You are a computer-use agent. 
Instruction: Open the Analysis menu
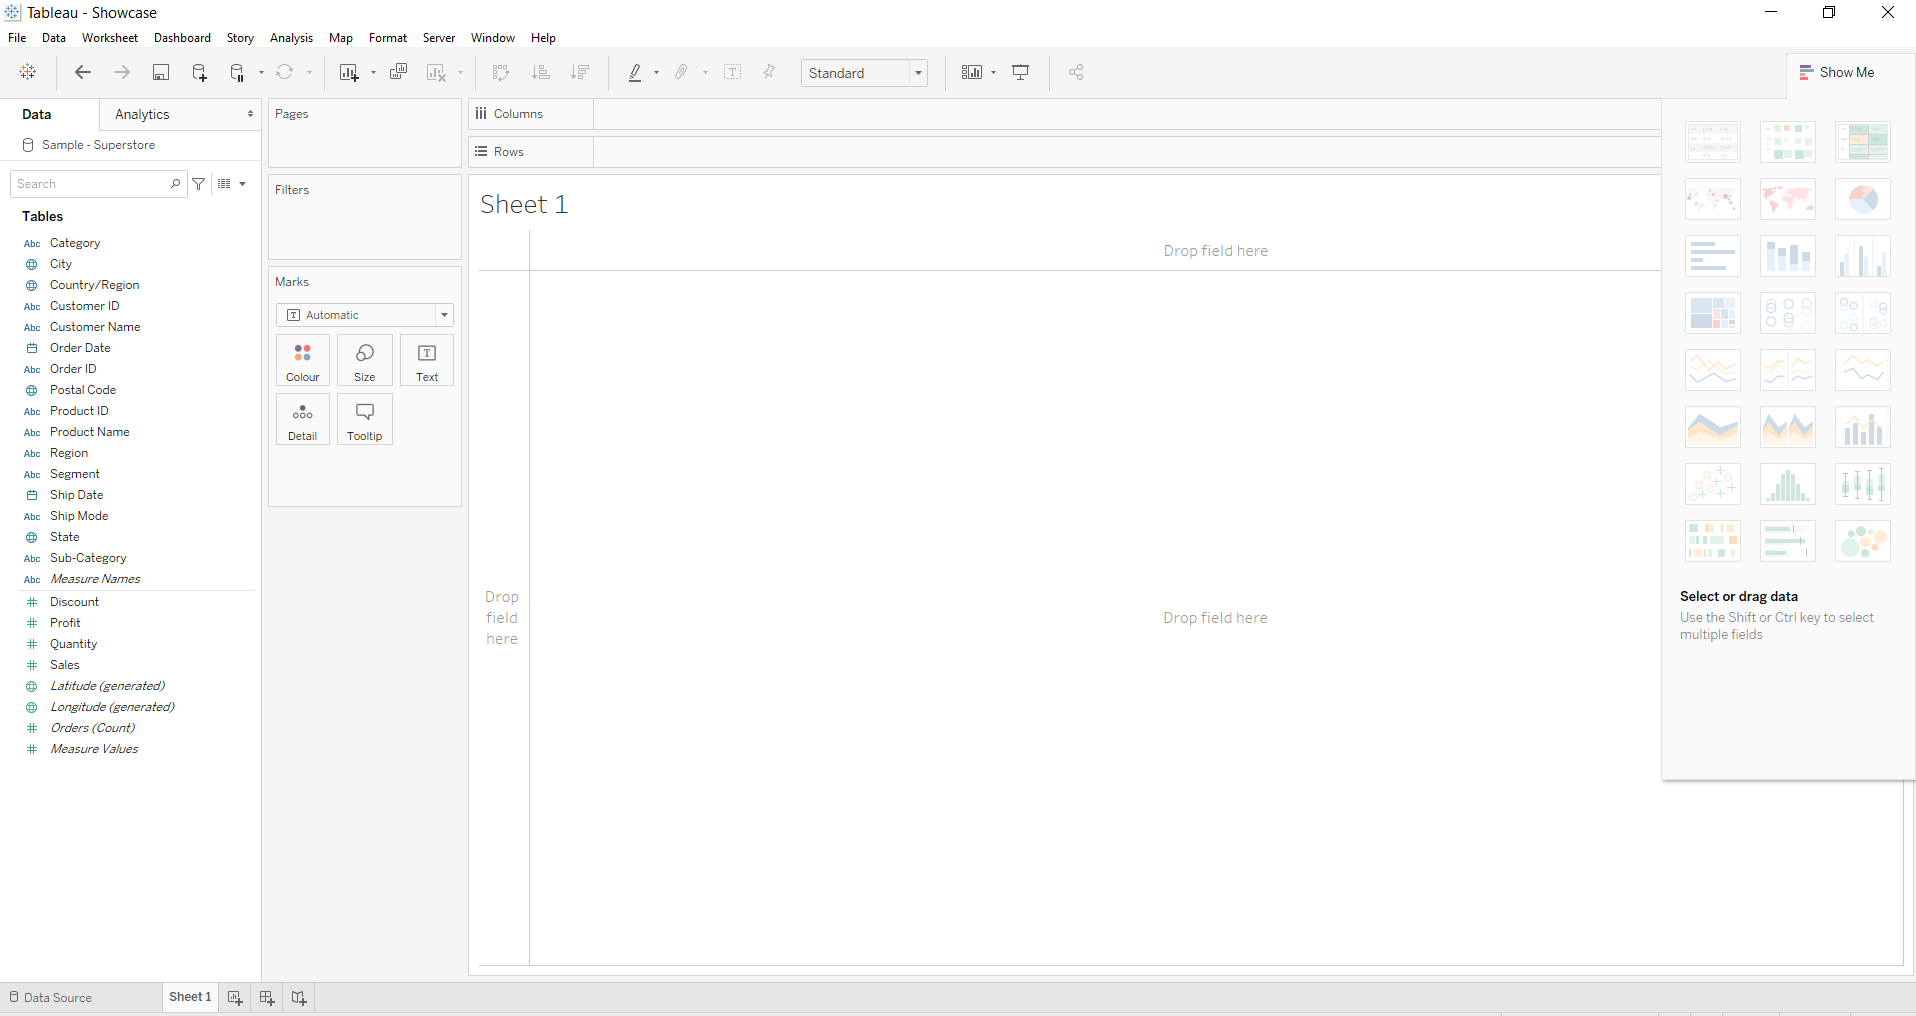291,38
